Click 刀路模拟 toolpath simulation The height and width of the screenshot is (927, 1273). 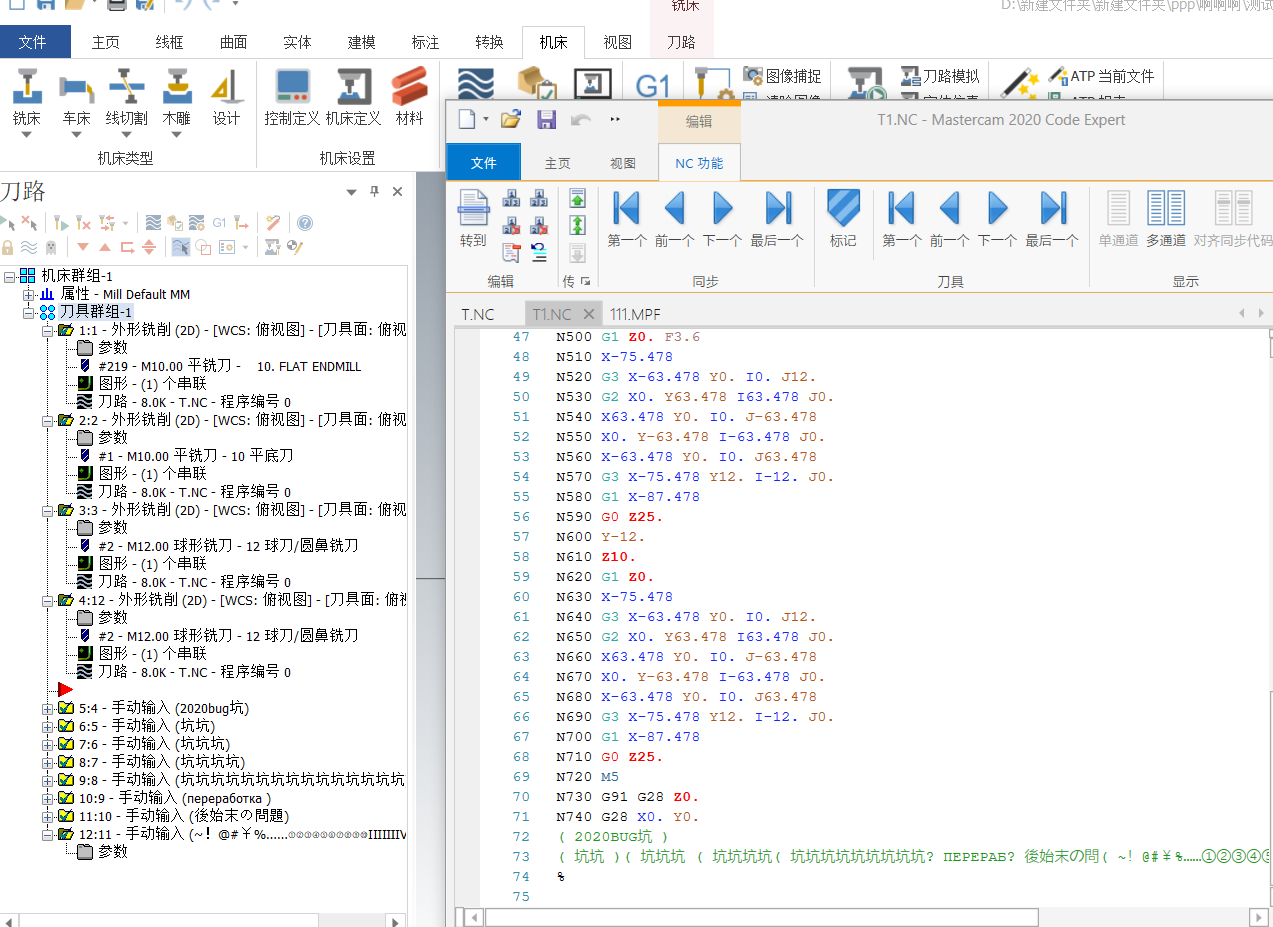(940, 76)
